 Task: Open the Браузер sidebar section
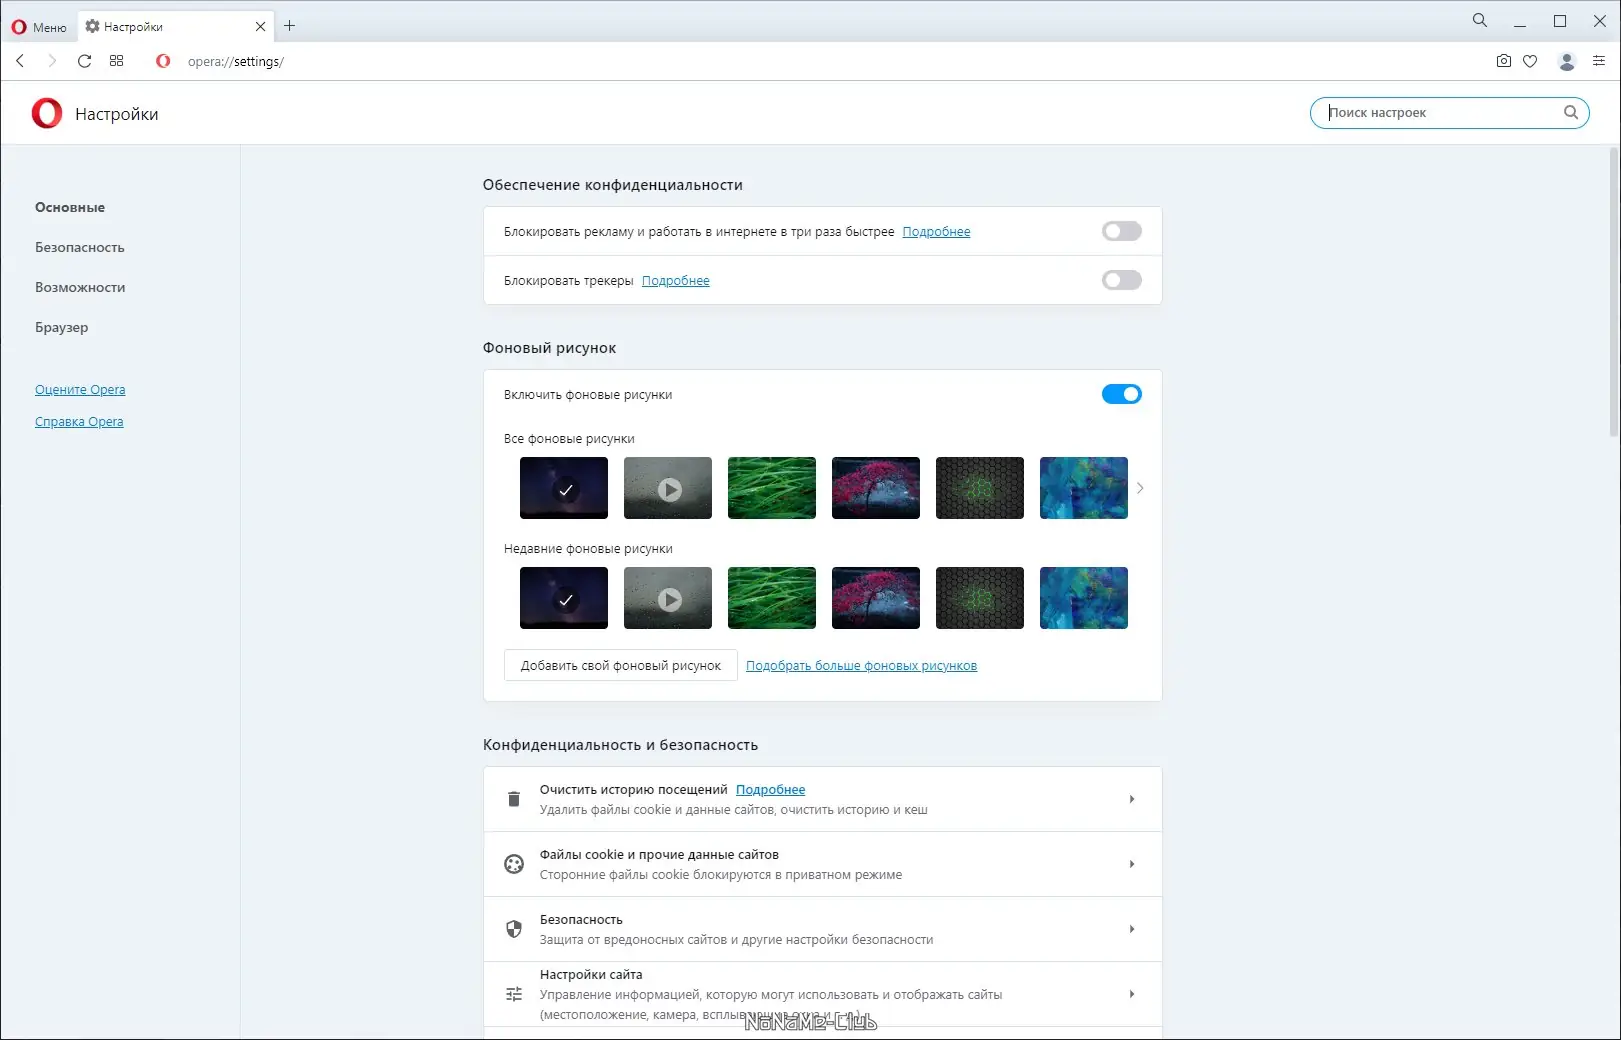[x=62, y=327]
